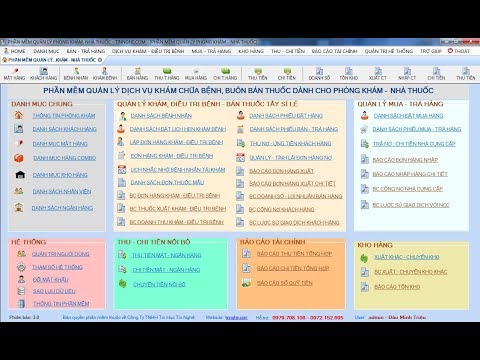480x360 pixels.
Task: Open the DANH MỤC MẶT HÀNG link
Action: point(60,144)
